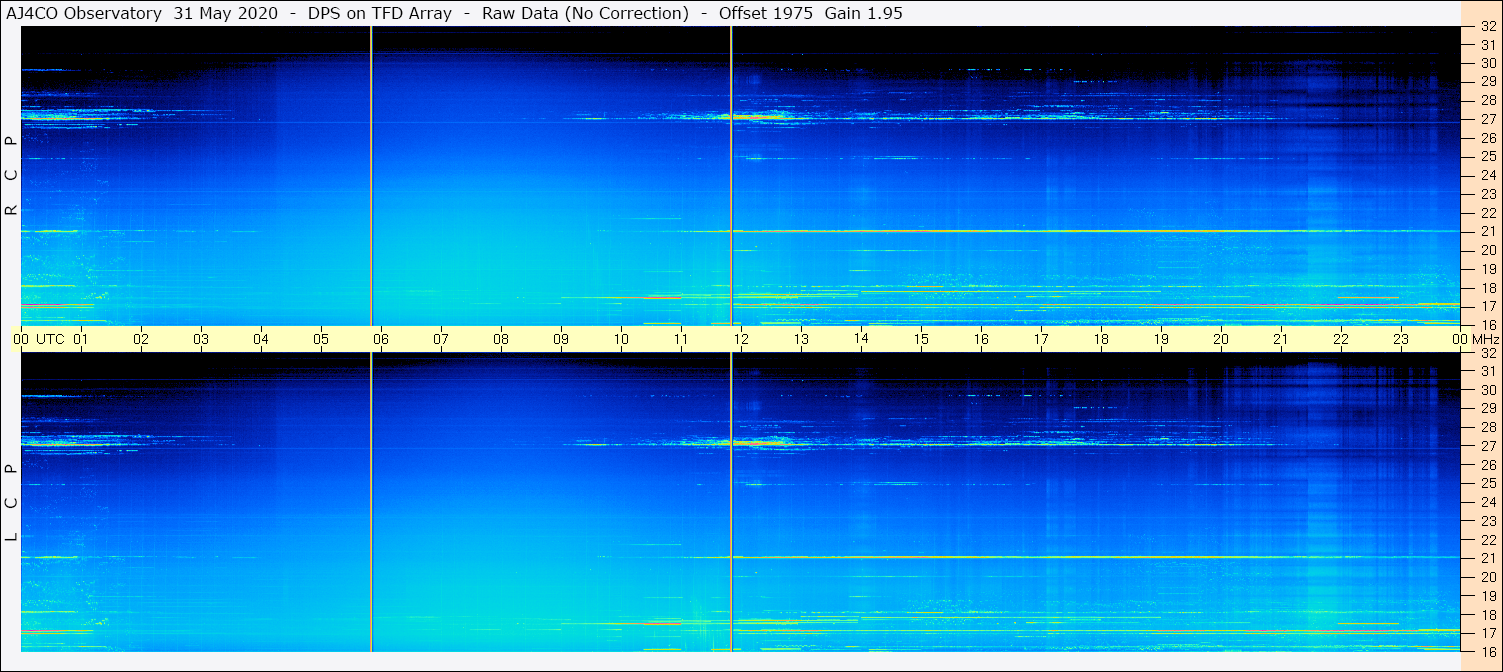
Task: Click the LCP label beside the lower spectrogram
Action: (11, 503)
